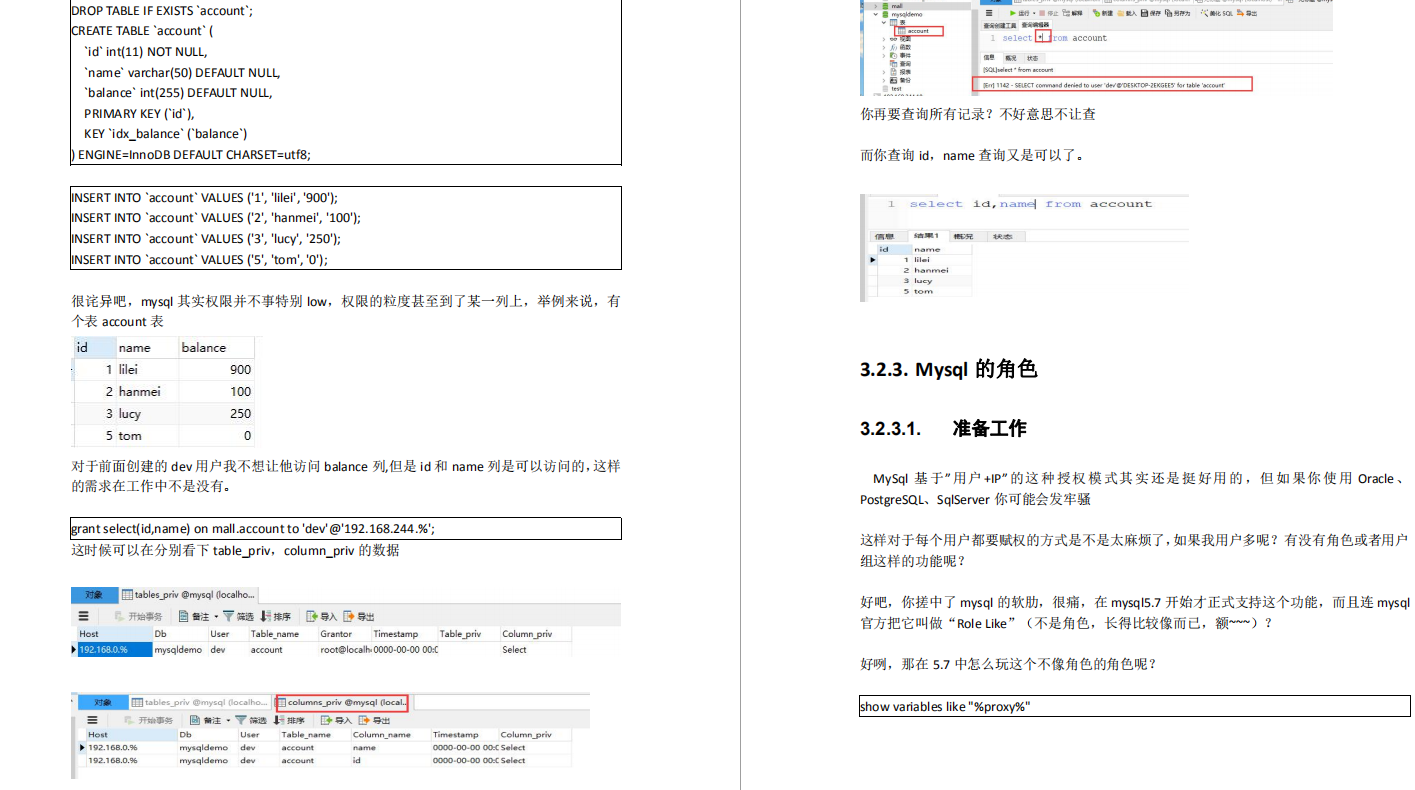Click the Run (运行) icon in the query toolbar

tap(1012, 13)
